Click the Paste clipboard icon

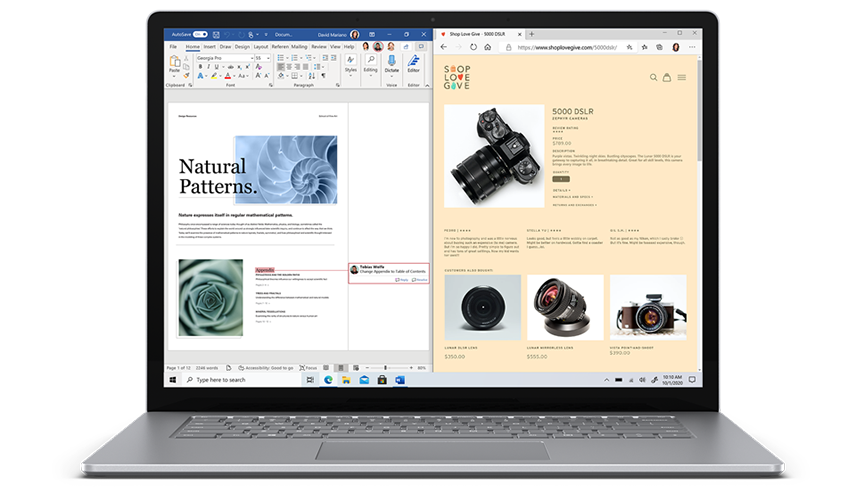pyautogui.click(x=175, y=61)
